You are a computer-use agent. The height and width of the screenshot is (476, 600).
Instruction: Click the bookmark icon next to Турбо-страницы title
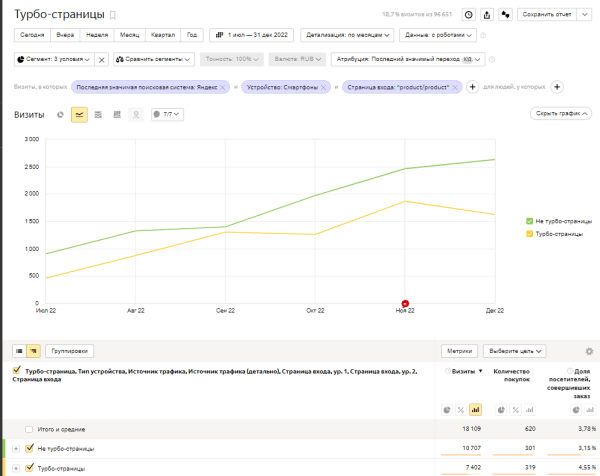tap(112, 16)
